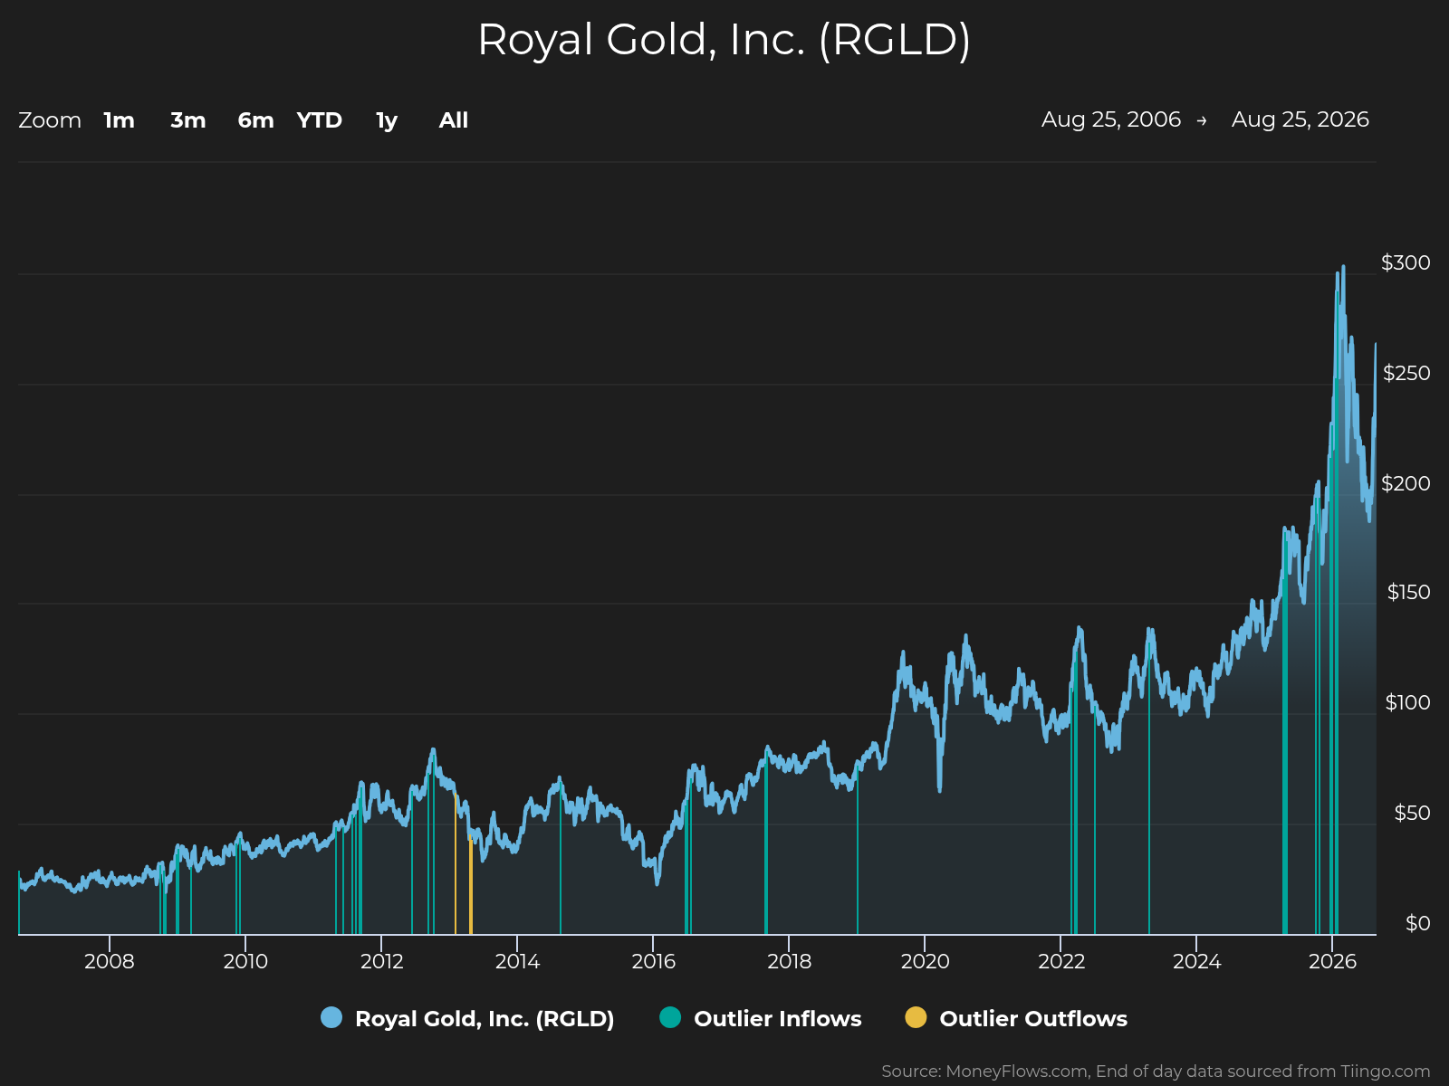This screenshot has width=1449, height=1086.
Task: Click the 2018 x-axis label
Action: tap(789, 961)
